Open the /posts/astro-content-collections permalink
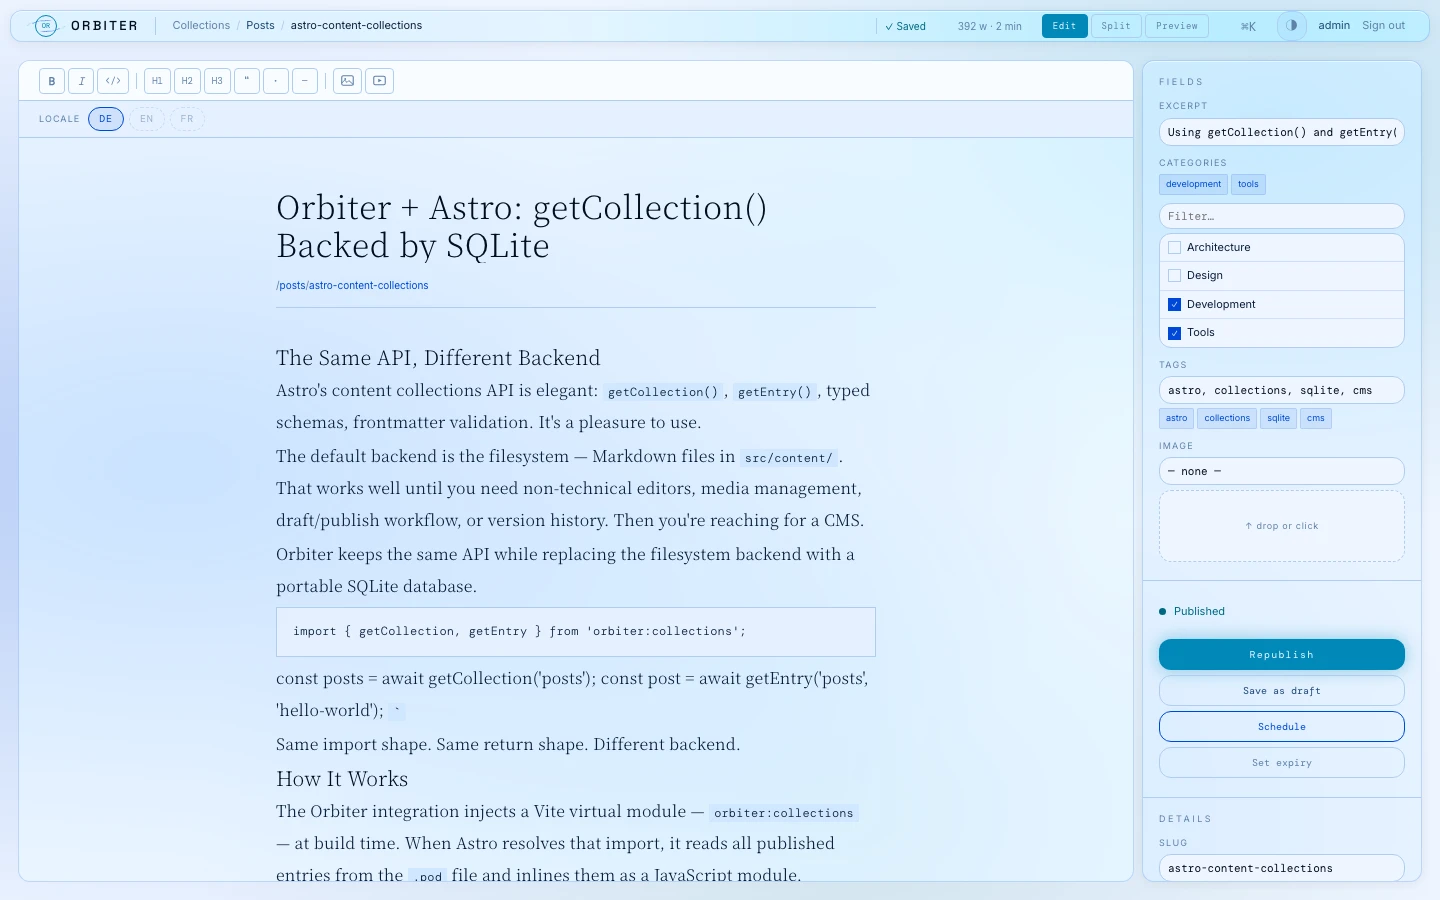The width and height of the screenshot is (1440, 900). (x=352, y=286)
